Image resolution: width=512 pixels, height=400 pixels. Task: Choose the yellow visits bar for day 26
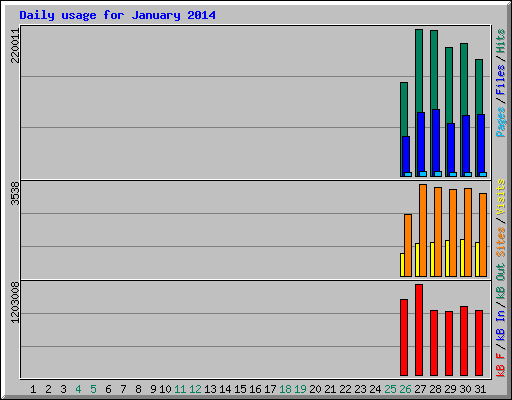[402, 265]
